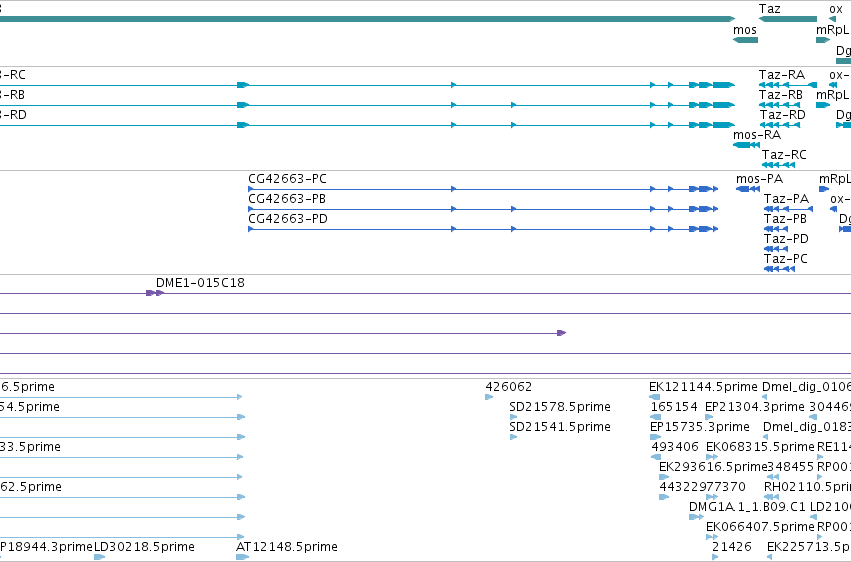851x562 pixels.
Task: Select the EK066407.5prime label
Action: [x=760, y=527]
